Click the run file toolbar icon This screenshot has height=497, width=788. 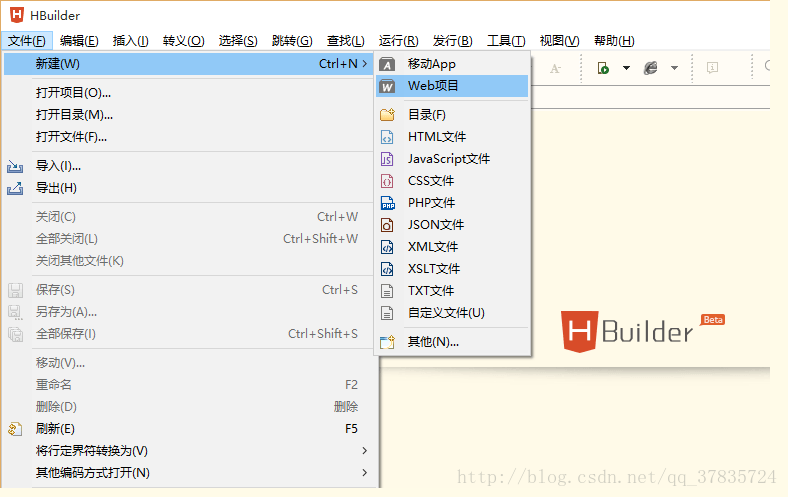[x=603, y=68]
